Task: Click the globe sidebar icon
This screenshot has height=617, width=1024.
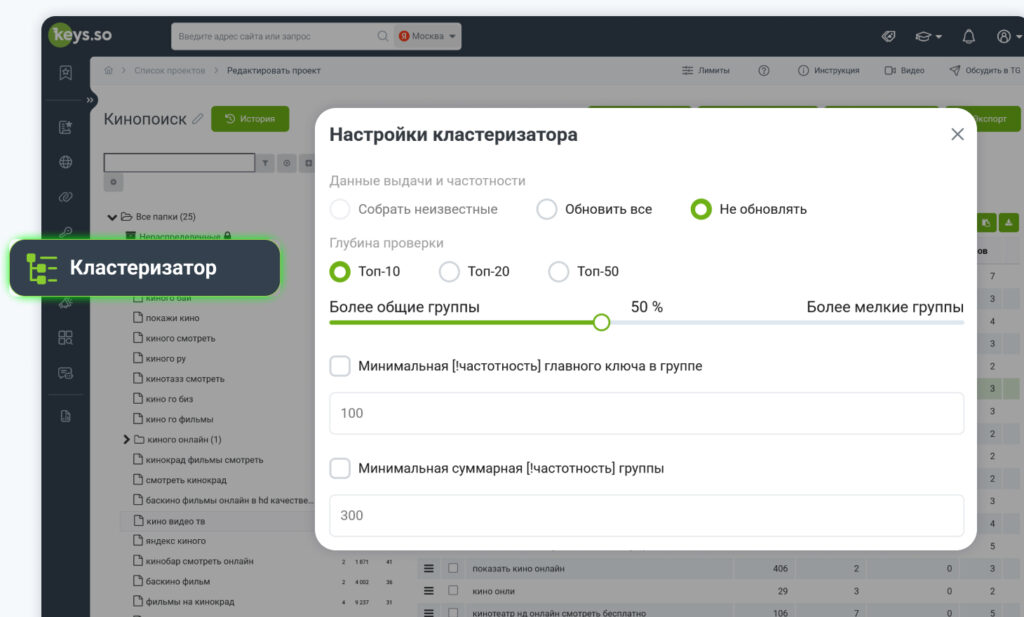Action: pyautogui.click(x=65, y=162)
